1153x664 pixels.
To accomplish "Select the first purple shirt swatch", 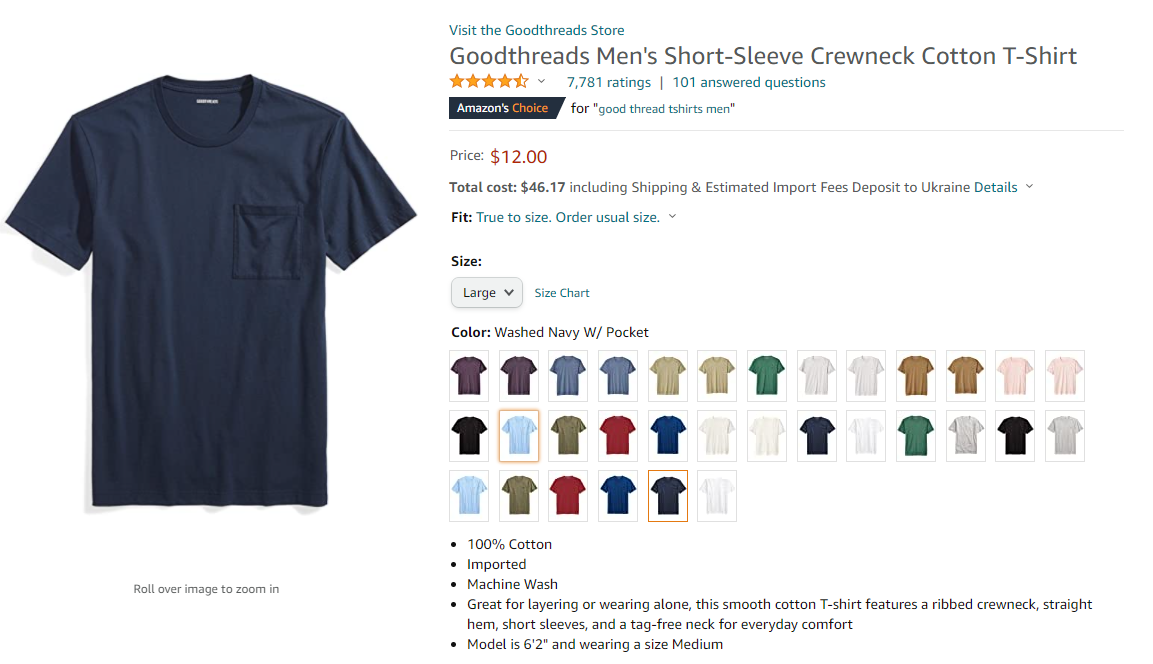I will [469, 376].
